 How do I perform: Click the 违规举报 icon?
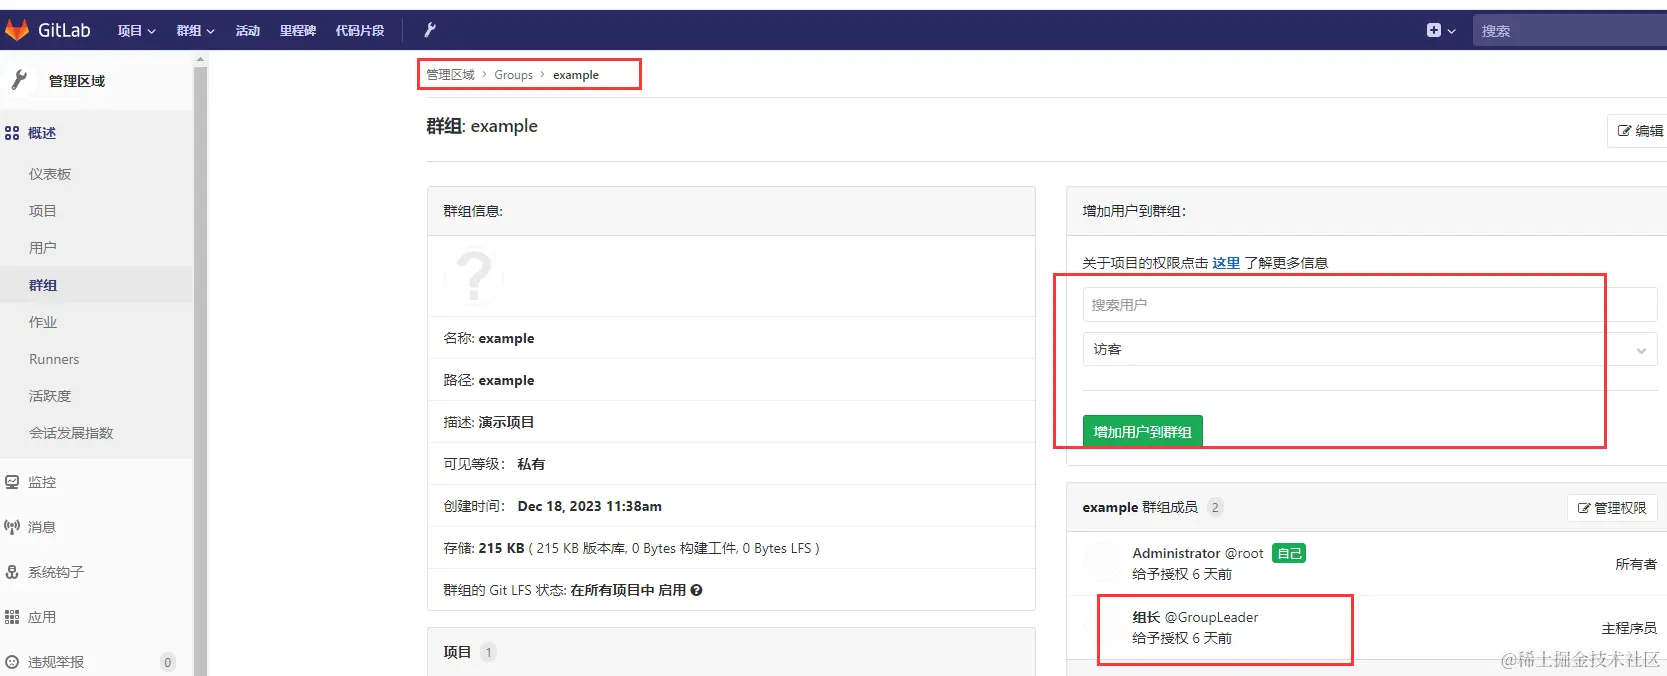[x=12, y=662]
